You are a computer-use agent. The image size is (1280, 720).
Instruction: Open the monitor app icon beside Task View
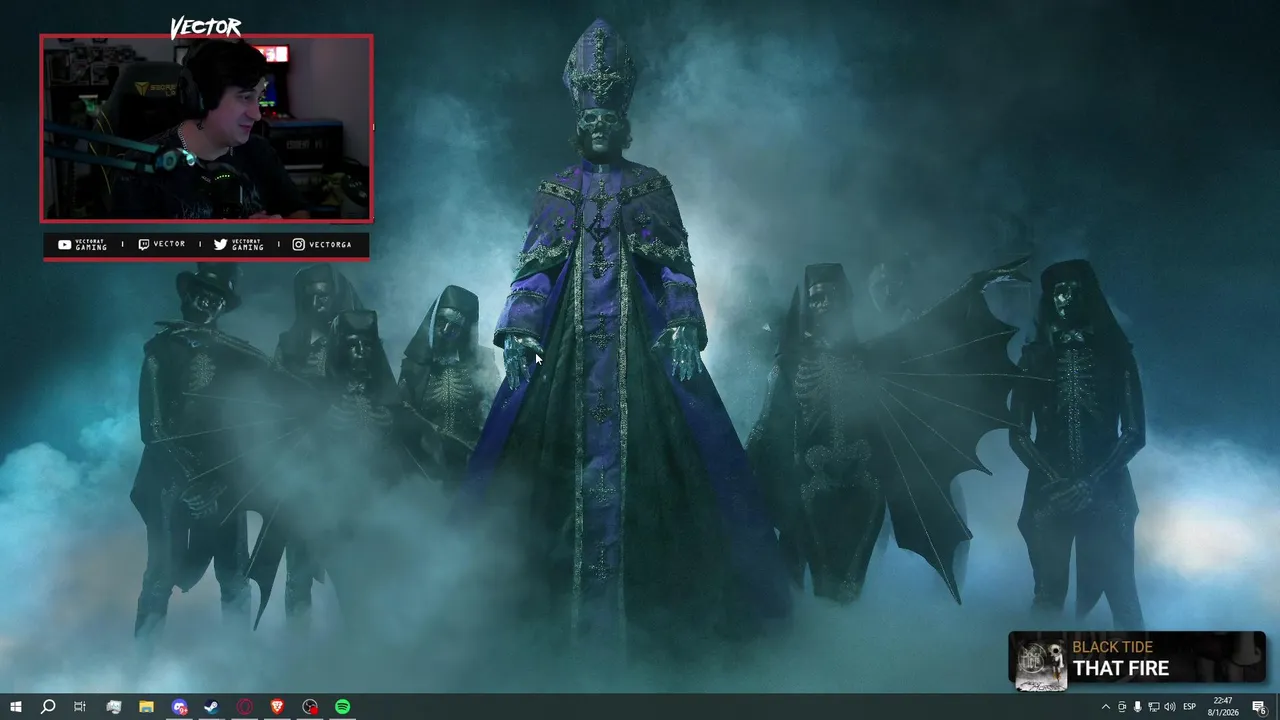[113, 707]
